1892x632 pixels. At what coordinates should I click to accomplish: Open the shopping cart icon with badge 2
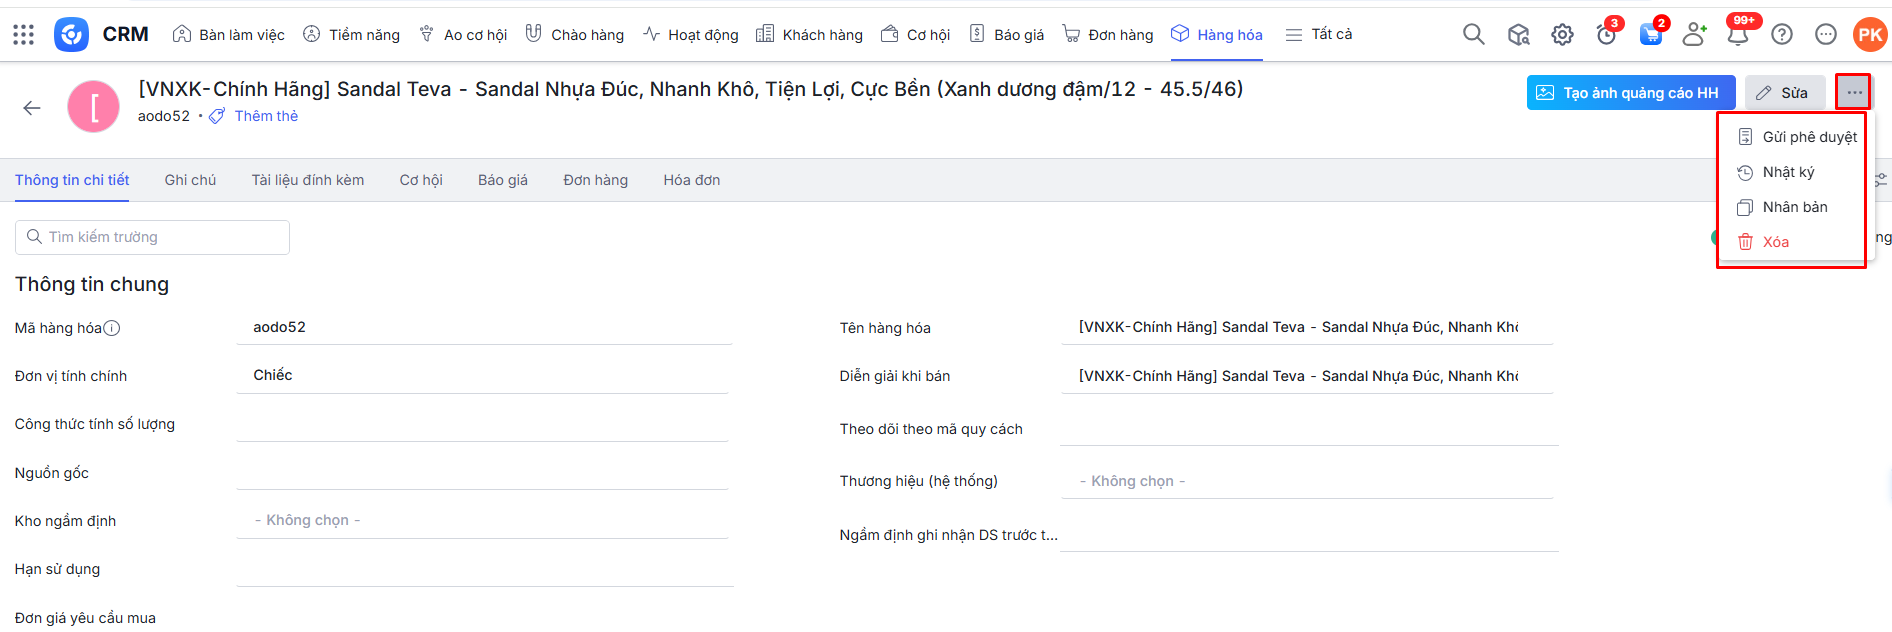coord(1650,35)
